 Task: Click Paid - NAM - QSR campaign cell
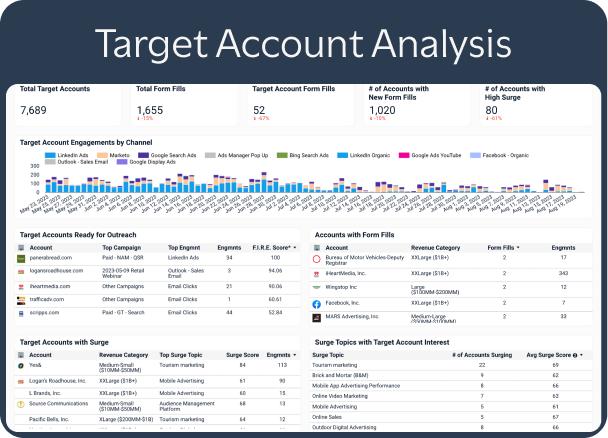pos(123,258)
